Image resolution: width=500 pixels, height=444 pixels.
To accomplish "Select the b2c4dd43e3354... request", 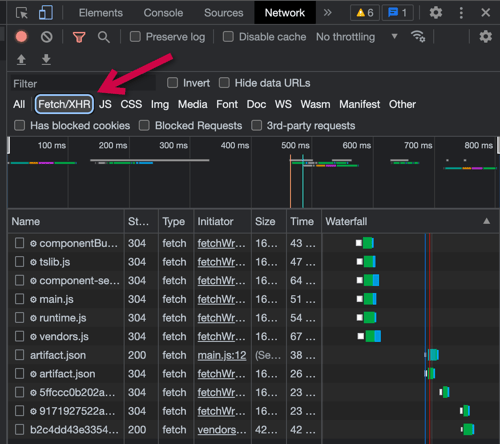I will [74, 430].
